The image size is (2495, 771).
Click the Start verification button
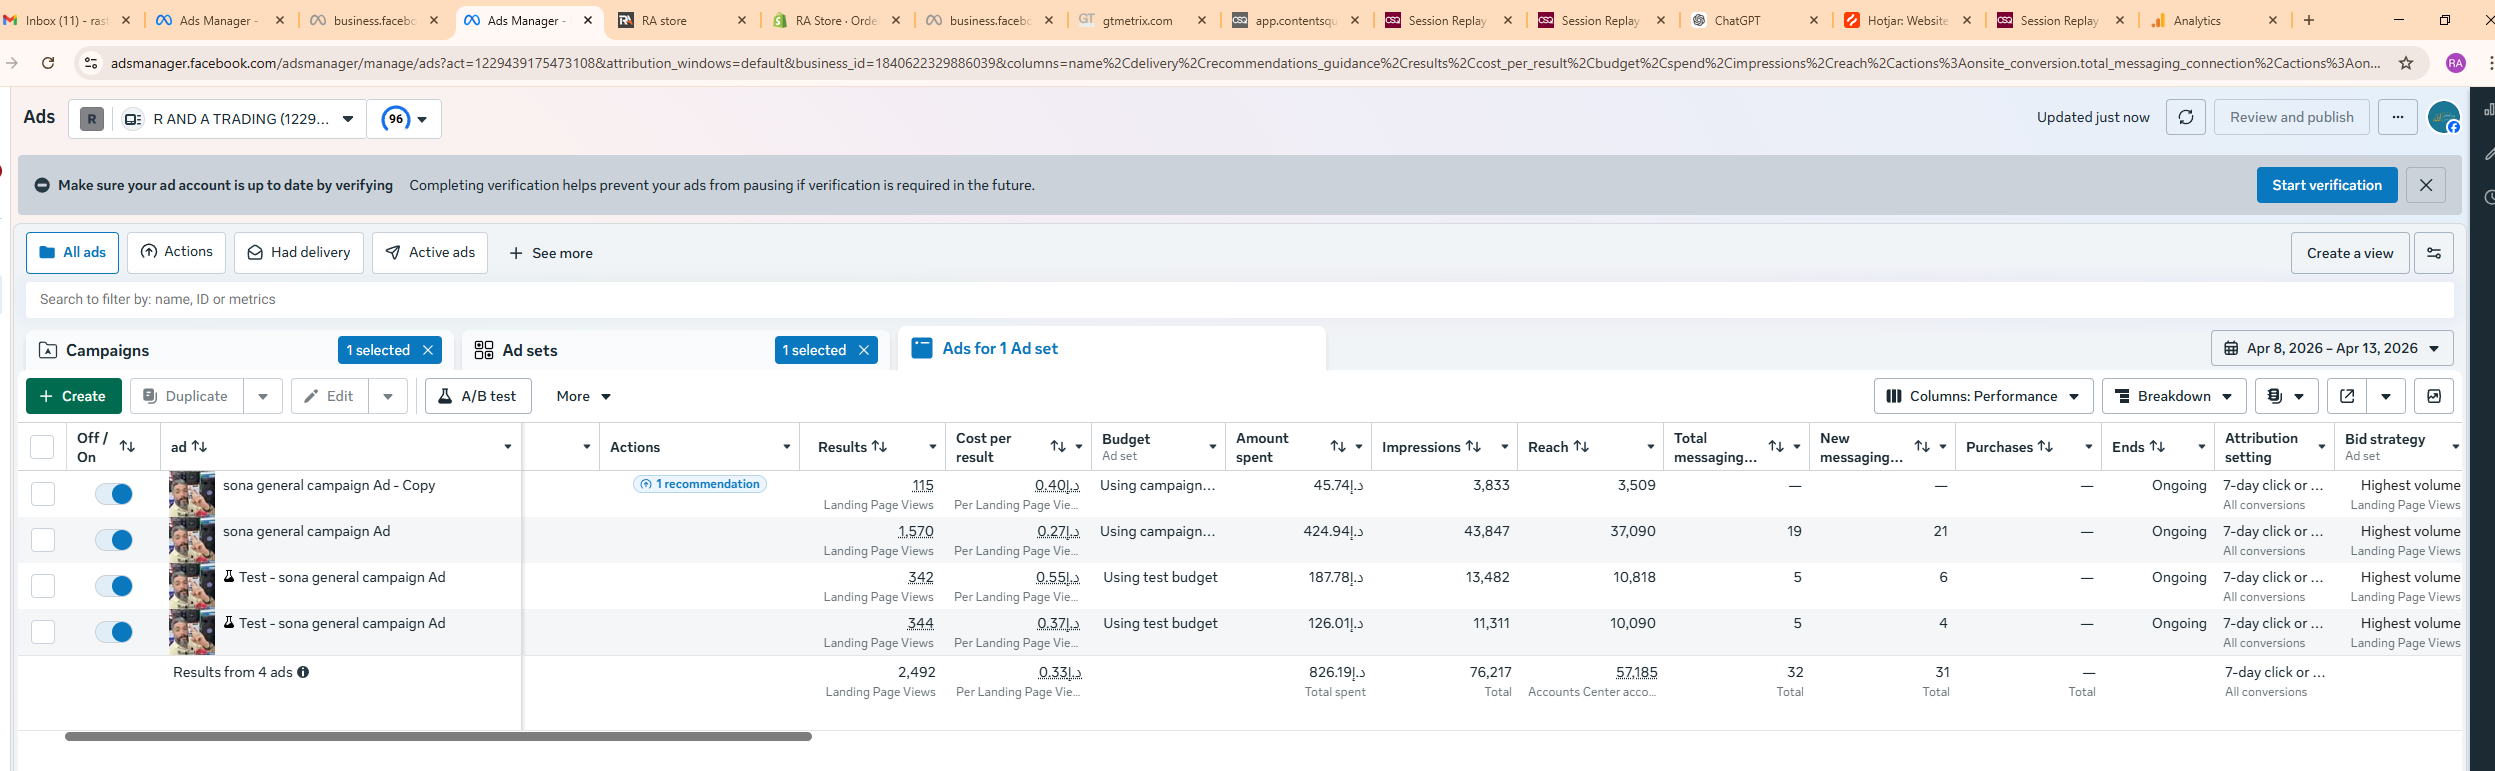tap(2326, 185)
